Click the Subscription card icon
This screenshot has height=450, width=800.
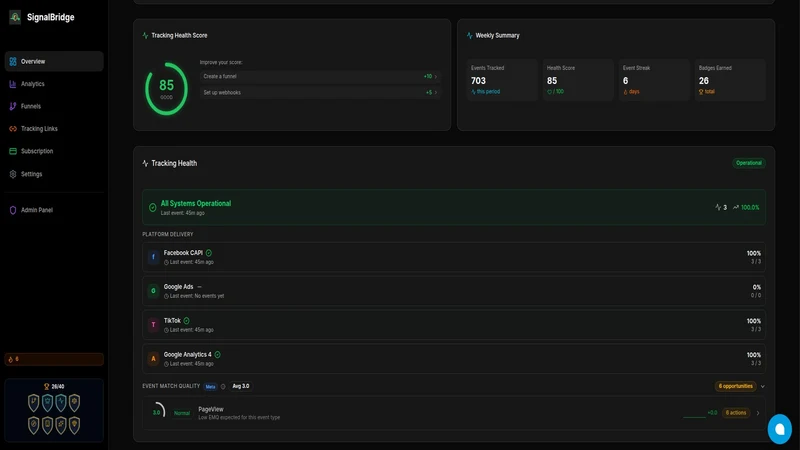13,151
